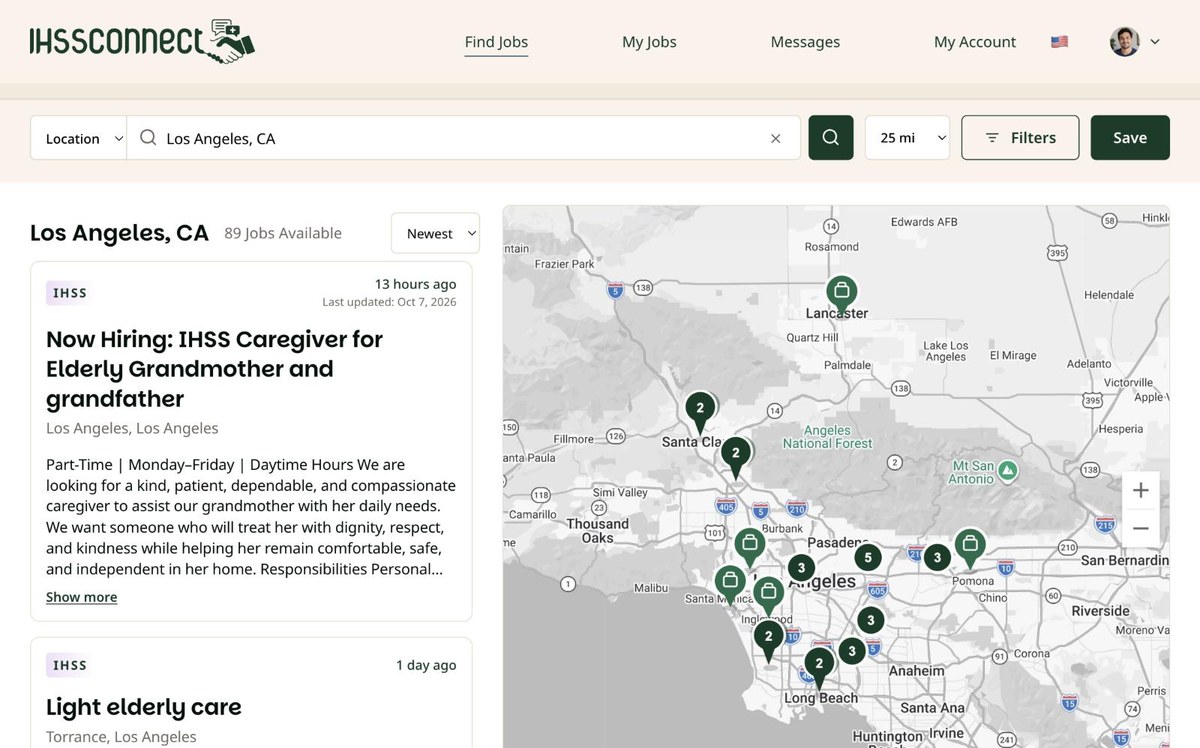This screenshot has height=748, width=1200.
Task: Select the Lancaster job map pin
Action: 842,294
